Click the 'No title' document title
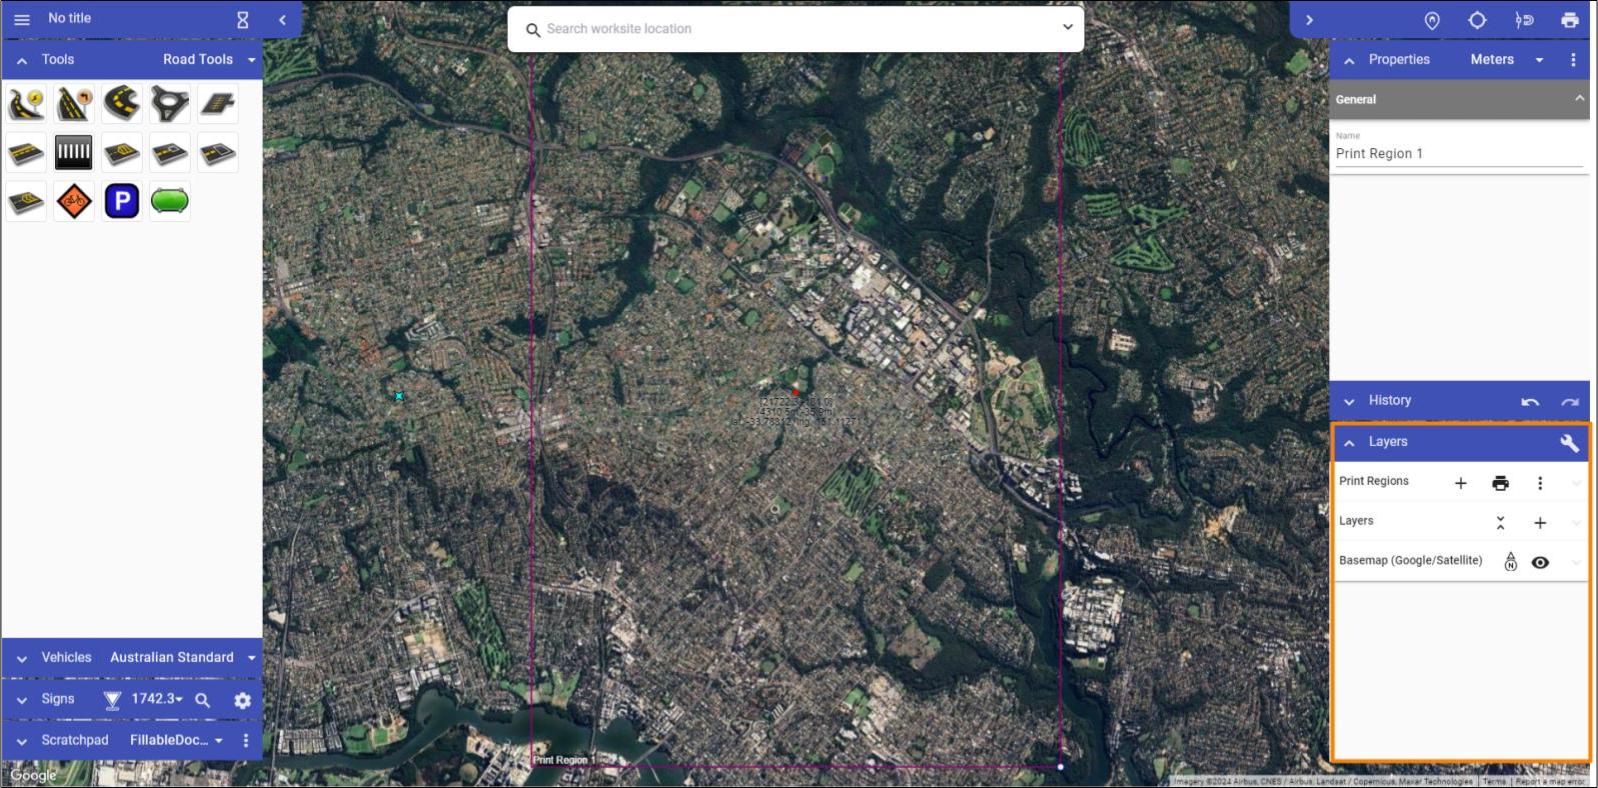Image resolution: width=1598 pixels, height=788 pixels. [69, 18]
